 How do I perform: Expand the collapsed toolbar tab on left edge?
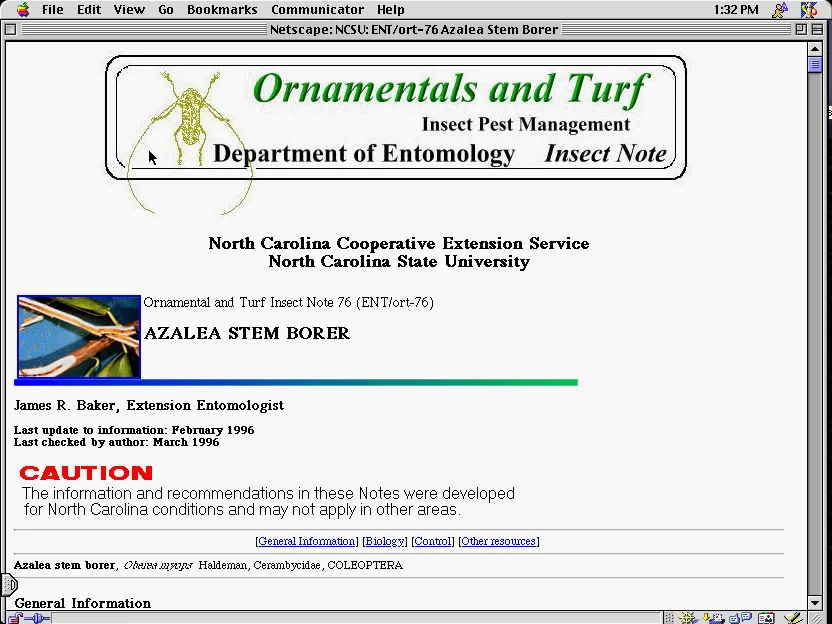tap(10, 584)
